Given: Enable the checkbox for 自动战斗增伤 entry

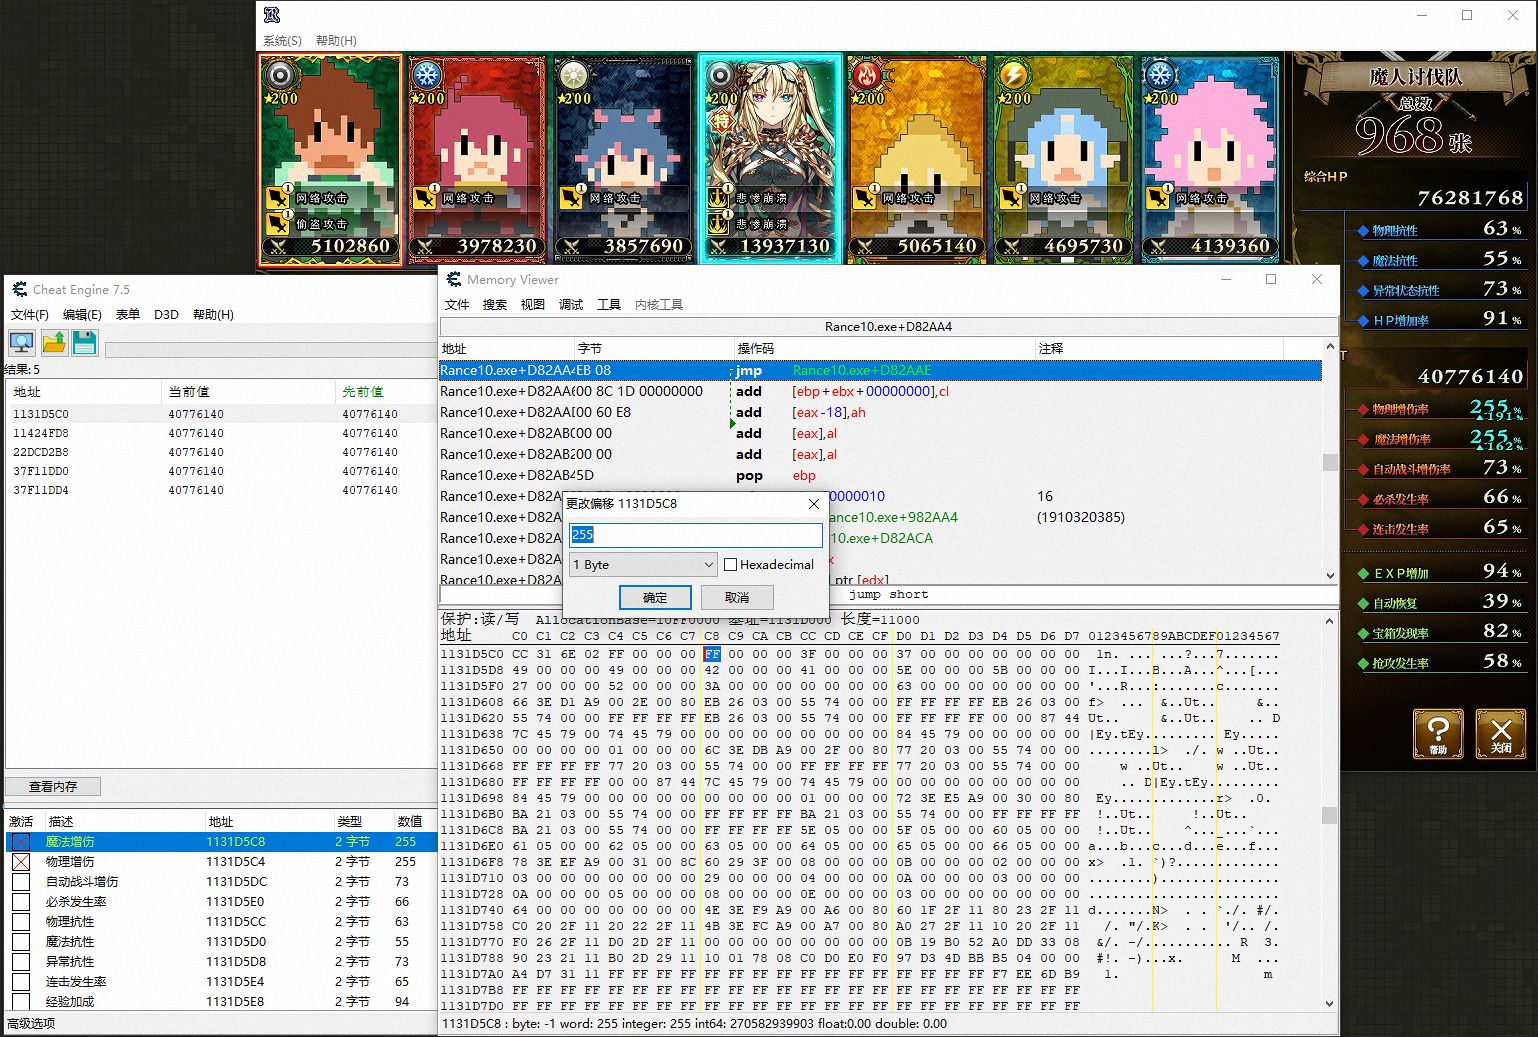Looking at the screenshot, I should point(21,882).
